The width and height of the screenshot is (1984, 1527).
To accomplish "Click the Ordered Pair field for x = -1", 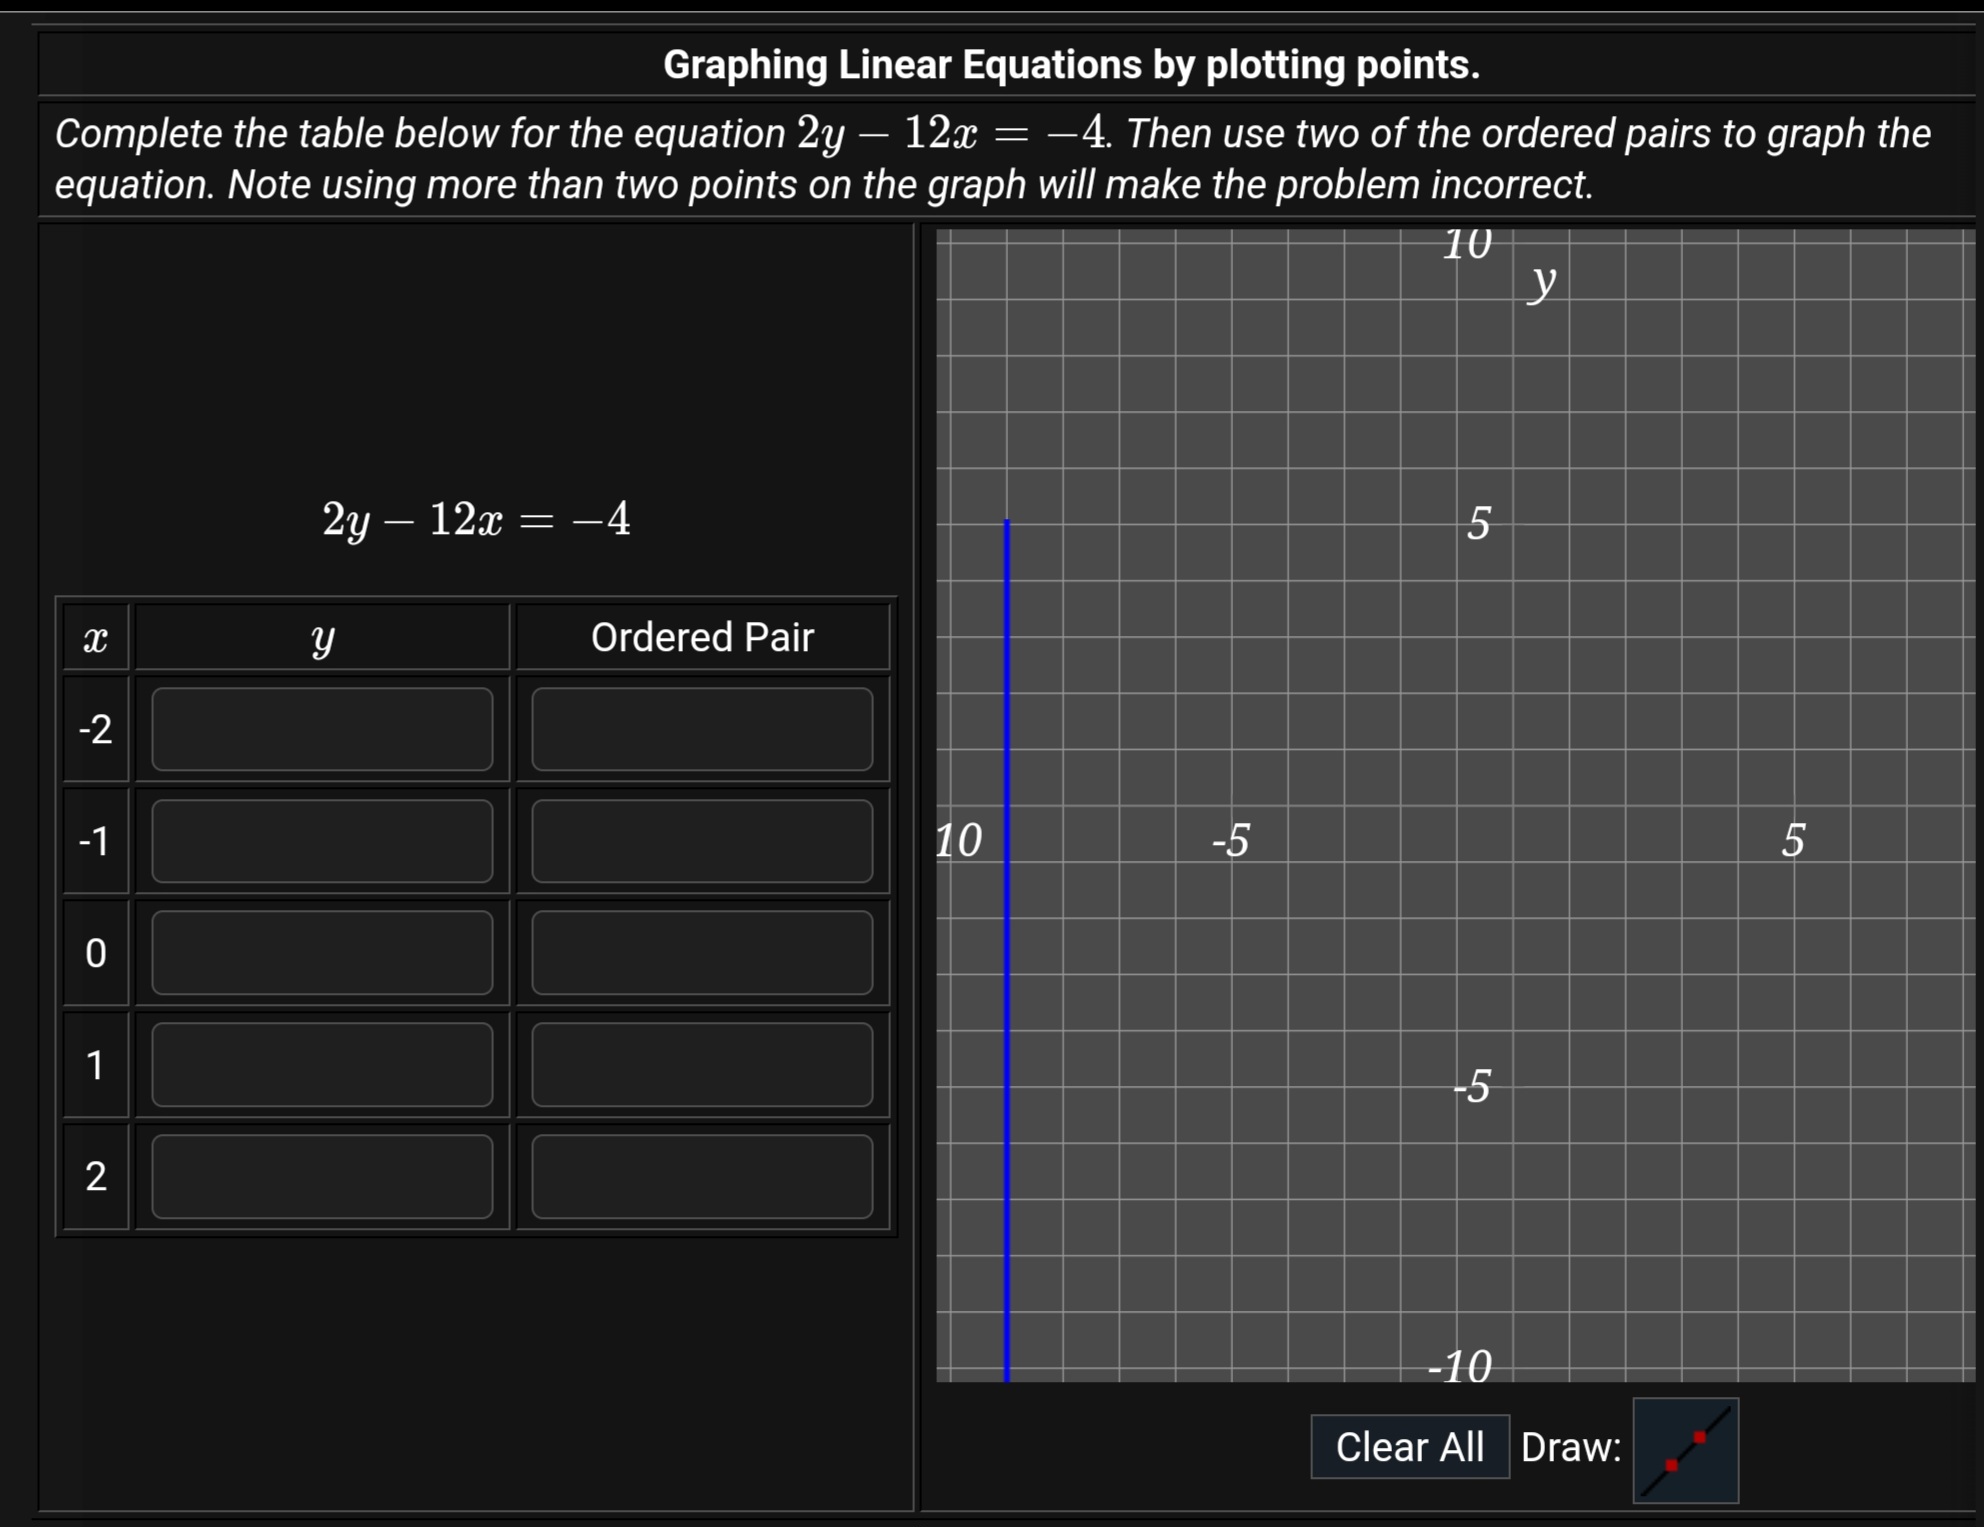I will coord(703,841).
